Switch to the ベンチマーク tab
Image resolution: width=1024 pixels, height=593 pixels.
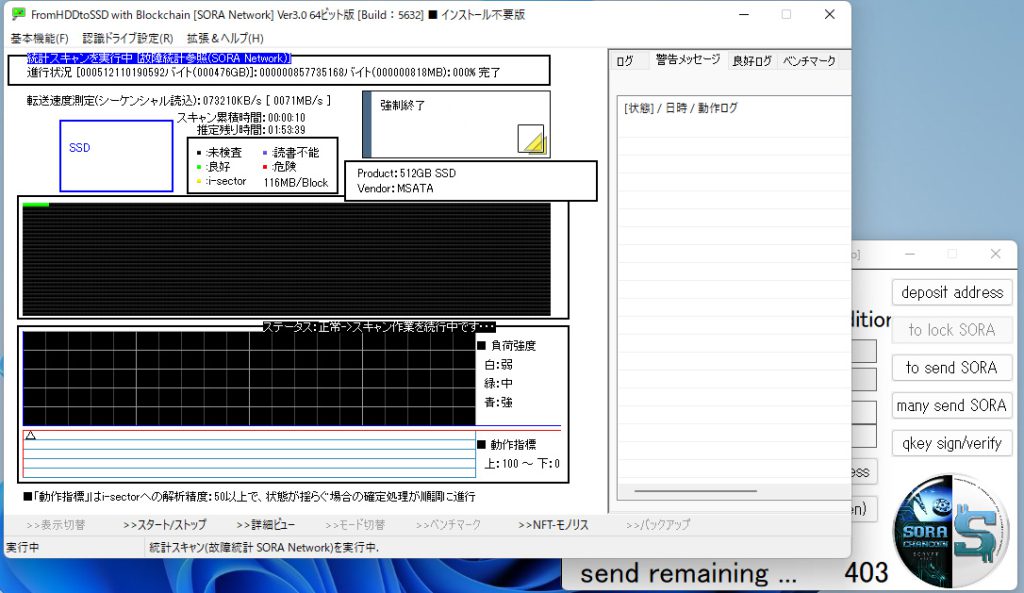(809, 61)
